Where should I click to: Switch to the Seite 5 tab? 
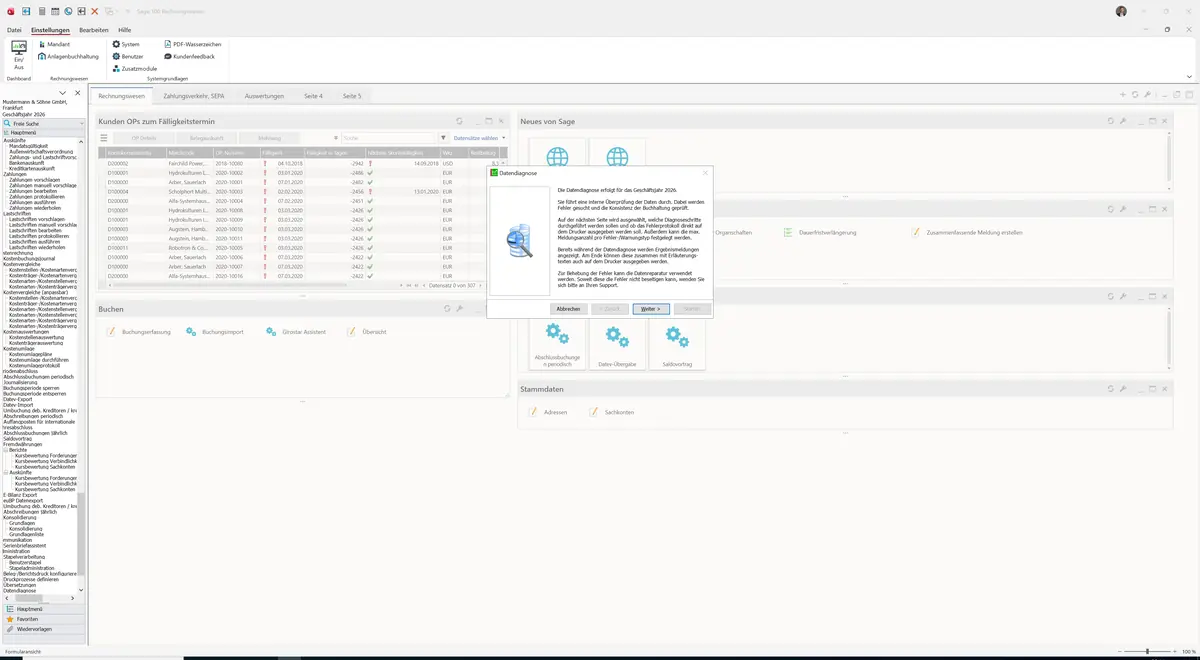[352, 96]
